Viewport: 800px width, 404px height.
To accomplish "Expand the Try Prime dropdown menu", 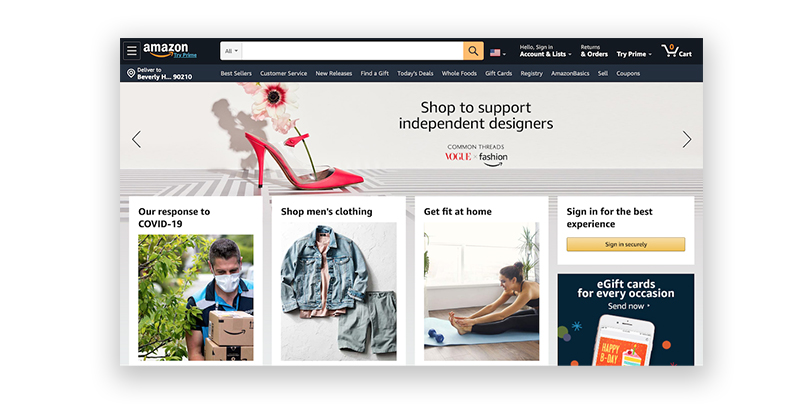I will (x=634, y=54).
